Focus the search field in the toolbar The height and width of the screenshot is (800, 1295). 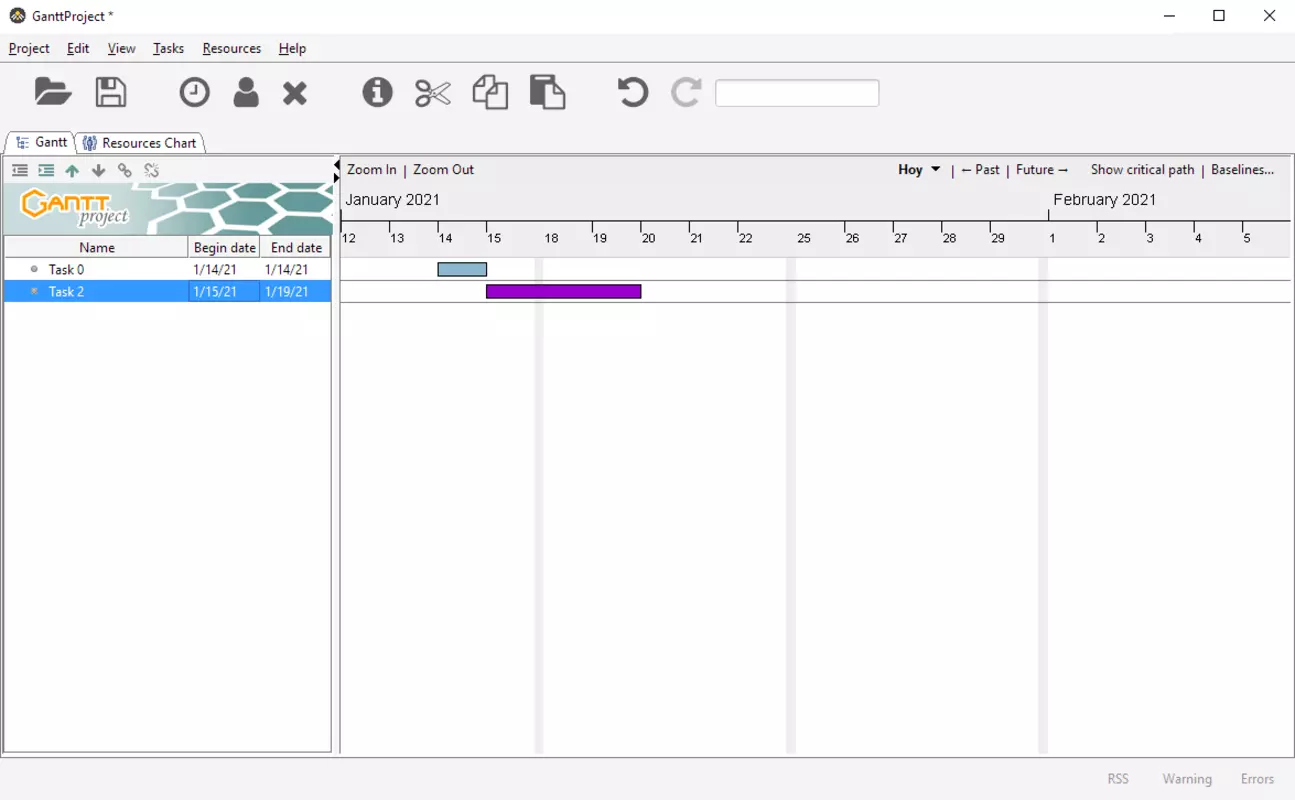pos(797,93)
